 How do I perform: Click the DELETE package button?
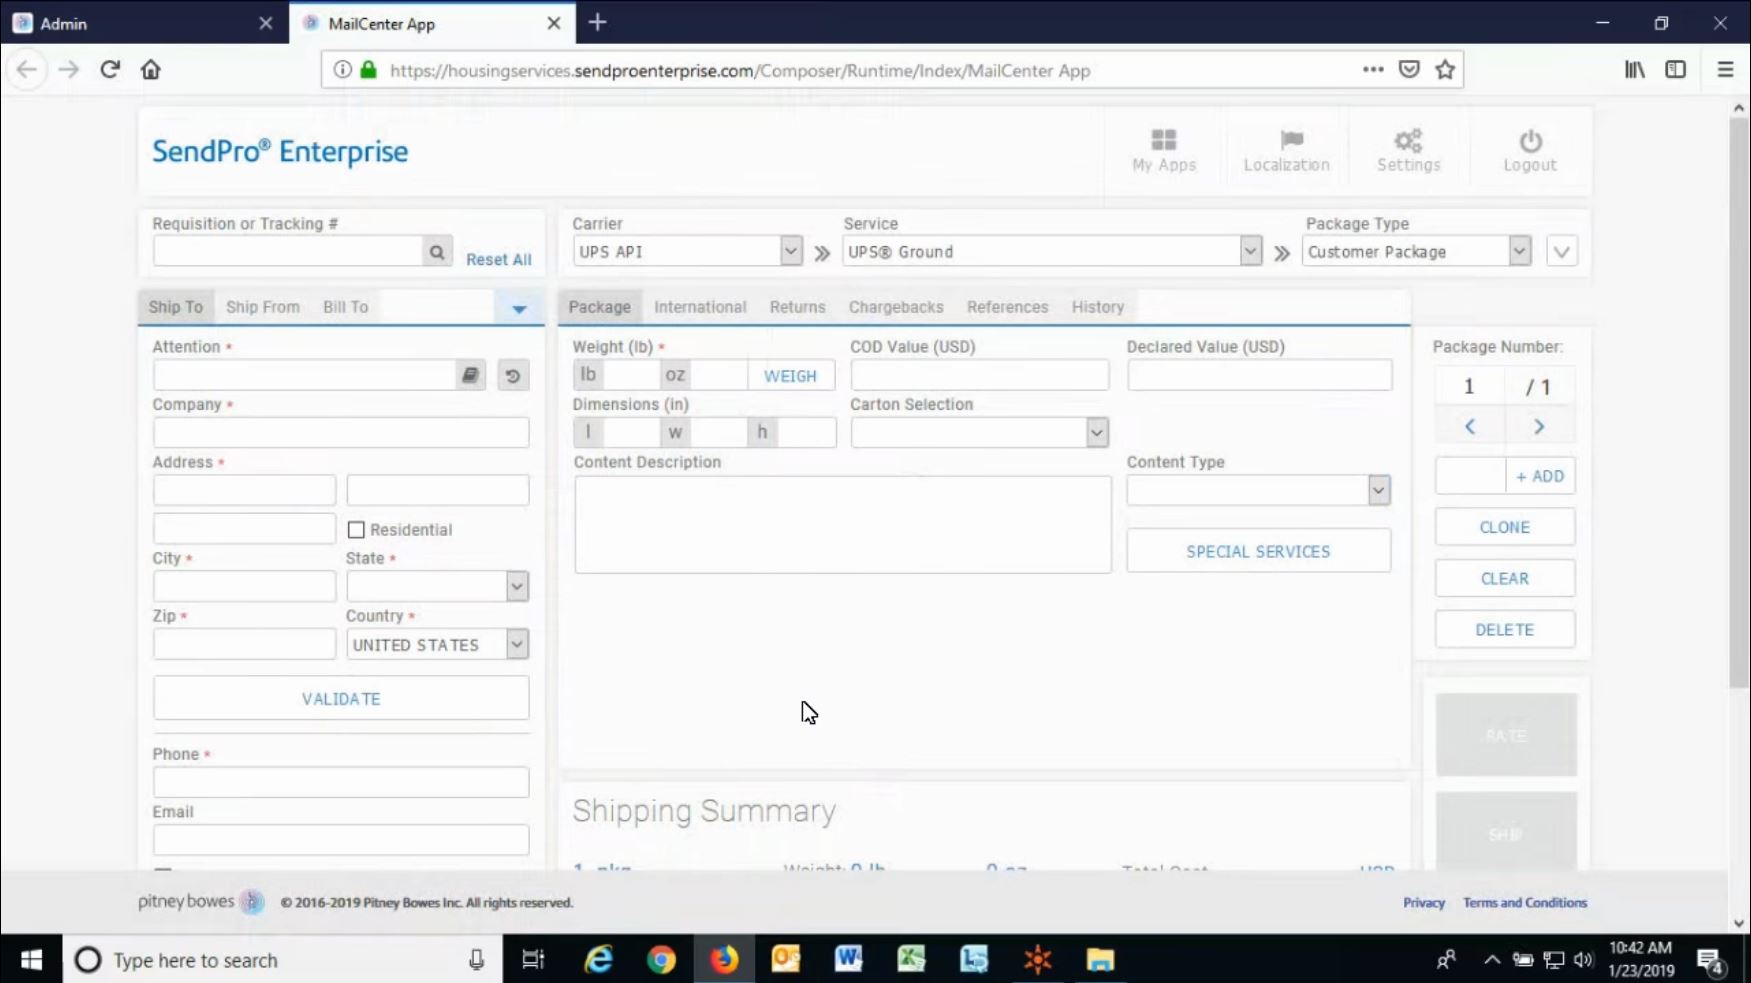click(1505, 629)
